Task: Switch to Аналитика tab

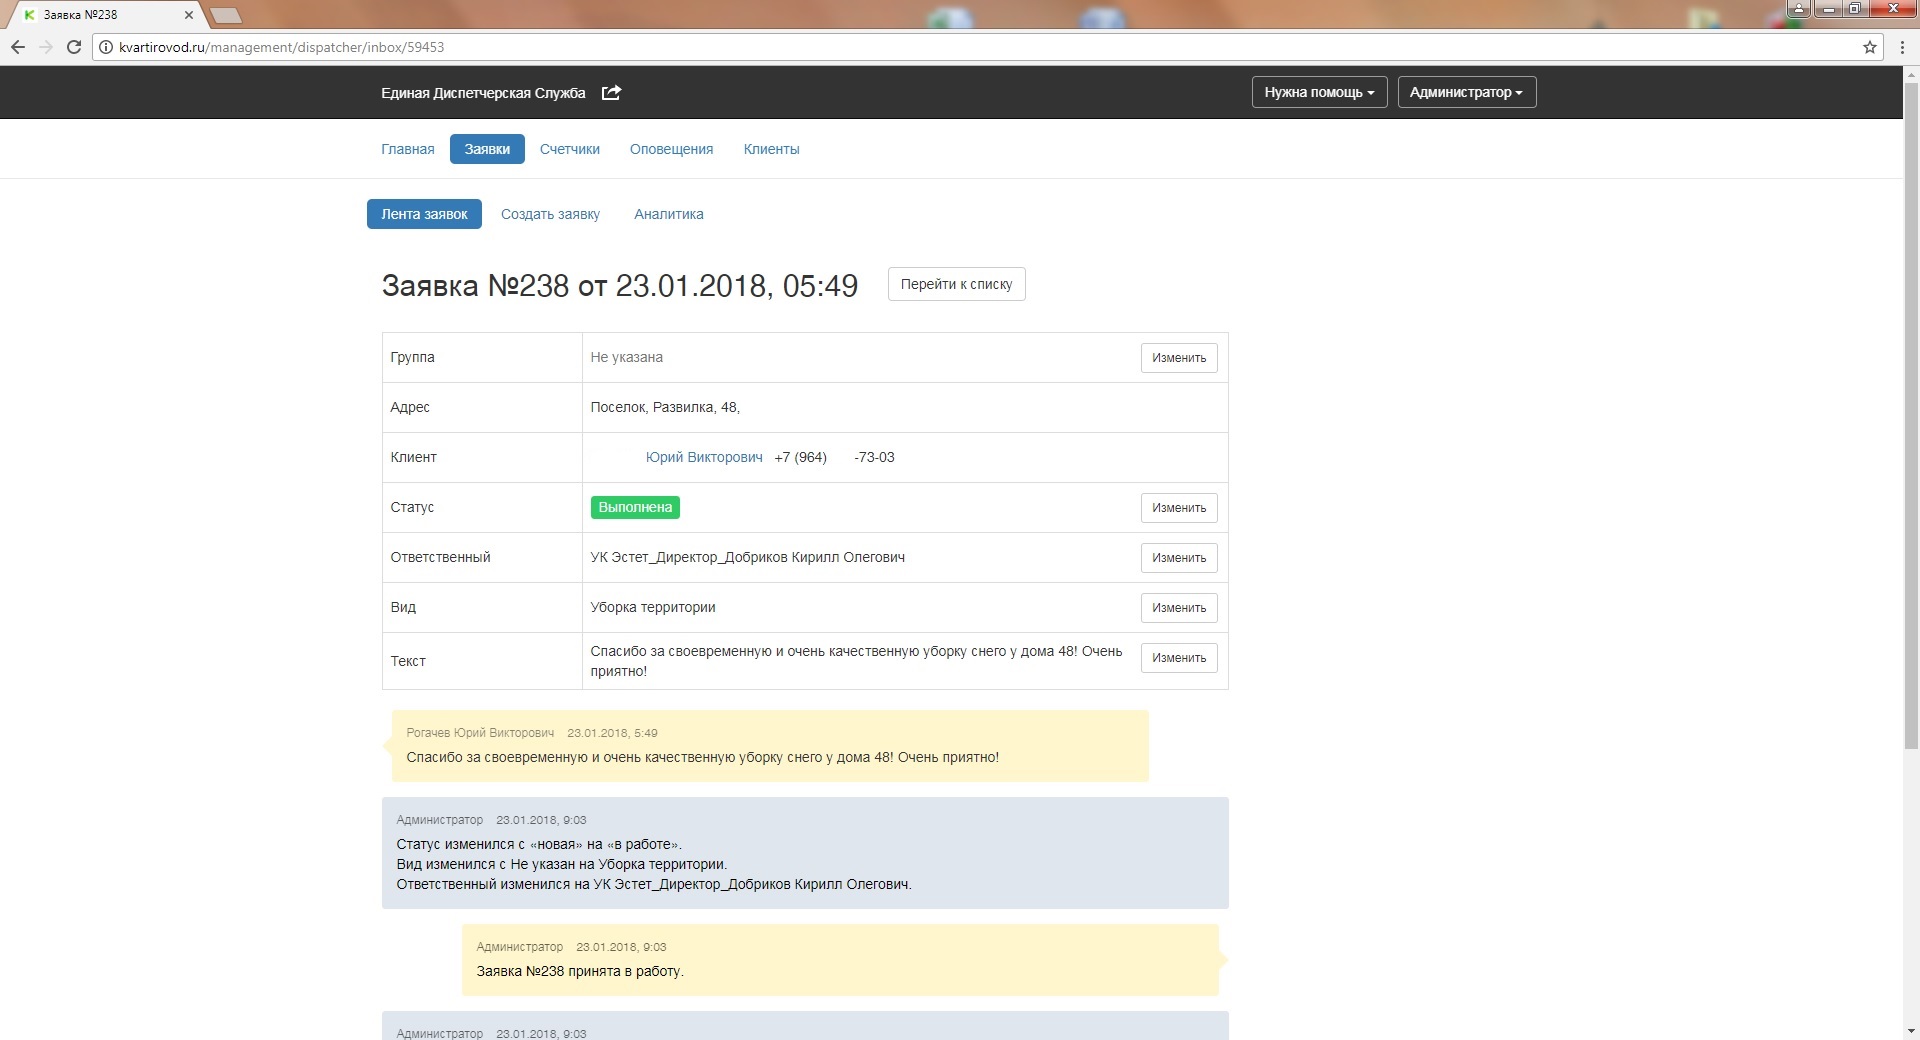Action: pyautogui.click(x=669, y=214)
